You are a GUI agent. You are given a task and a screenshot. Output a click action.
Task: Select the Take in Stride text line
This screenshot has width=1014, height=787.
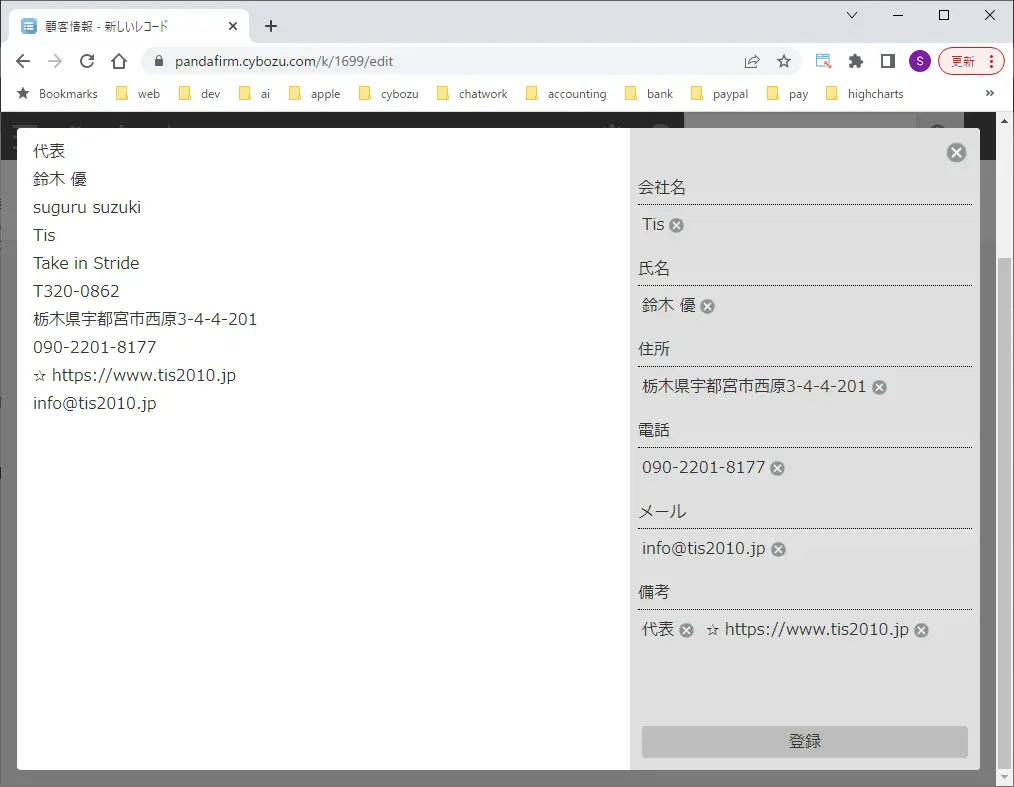(x=86, y=263)
